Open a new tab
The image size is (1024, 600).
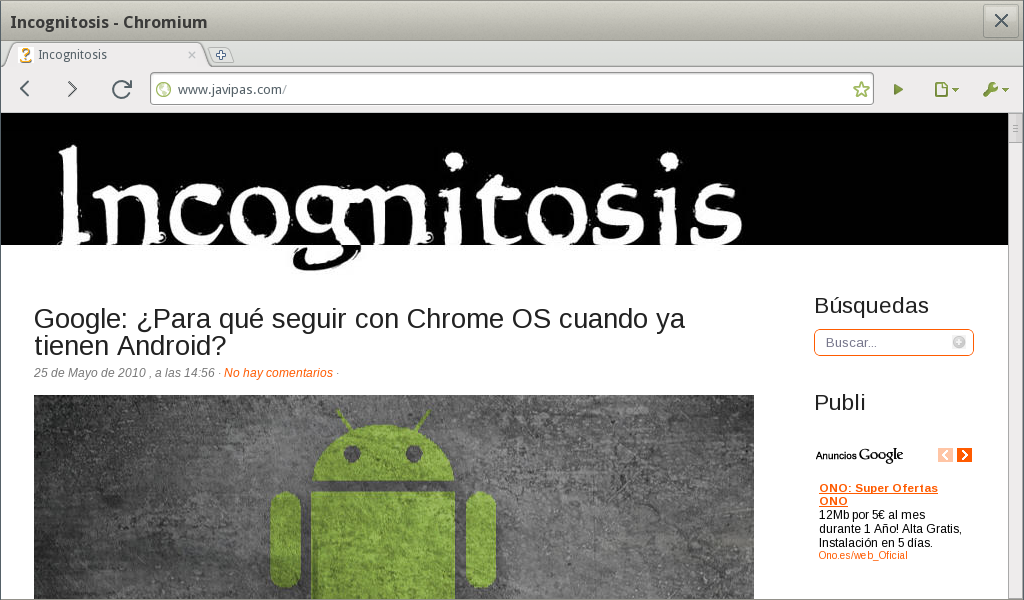[x=221, y=55]
